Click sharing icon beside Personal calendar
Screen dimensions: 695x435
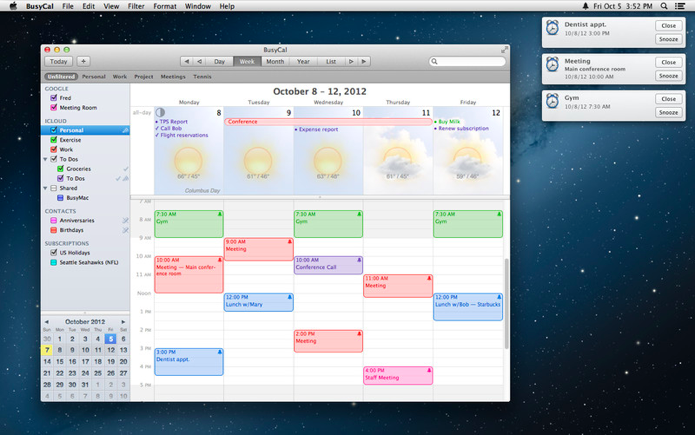(x=125, y=130)
